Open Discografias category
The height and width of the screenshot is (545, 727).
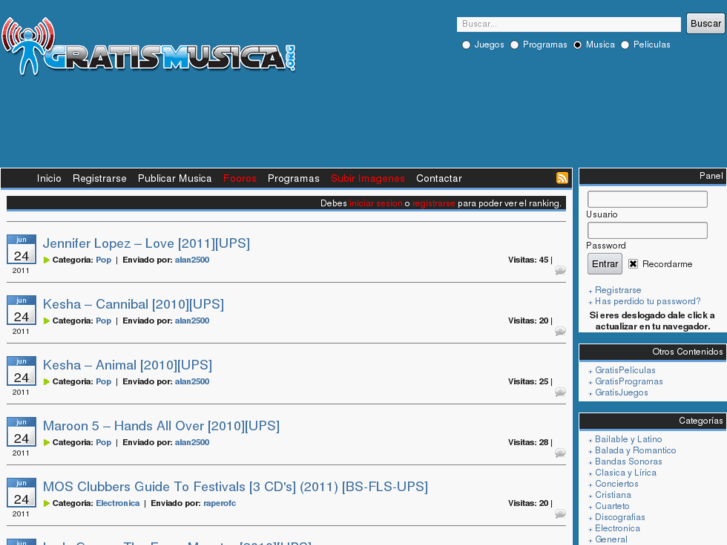click(620, 517)
